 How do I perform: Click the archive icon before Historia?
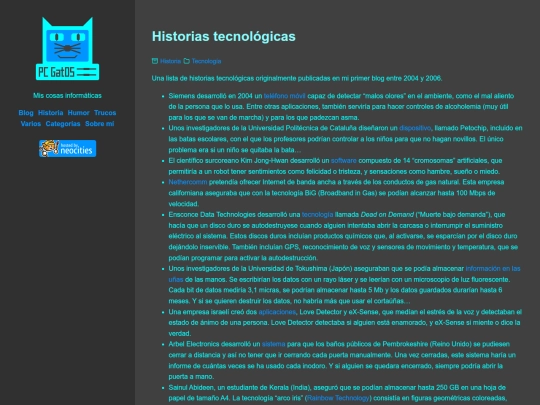[155, 61]
